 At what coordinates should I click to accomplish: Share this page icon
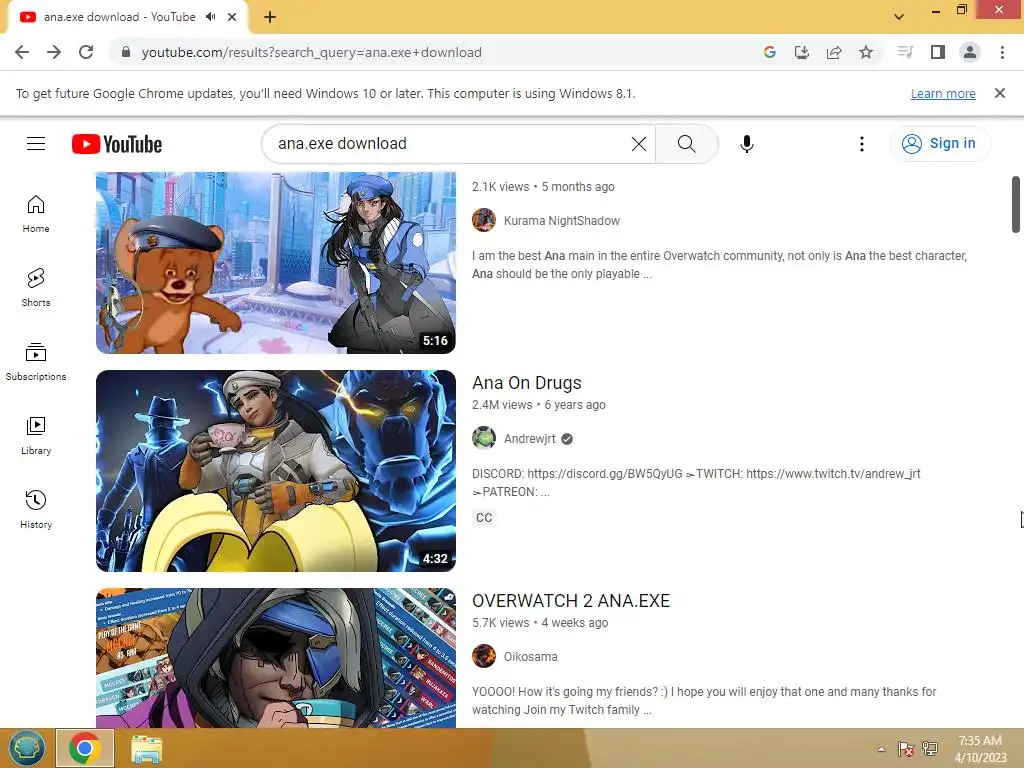coord(834,52)
